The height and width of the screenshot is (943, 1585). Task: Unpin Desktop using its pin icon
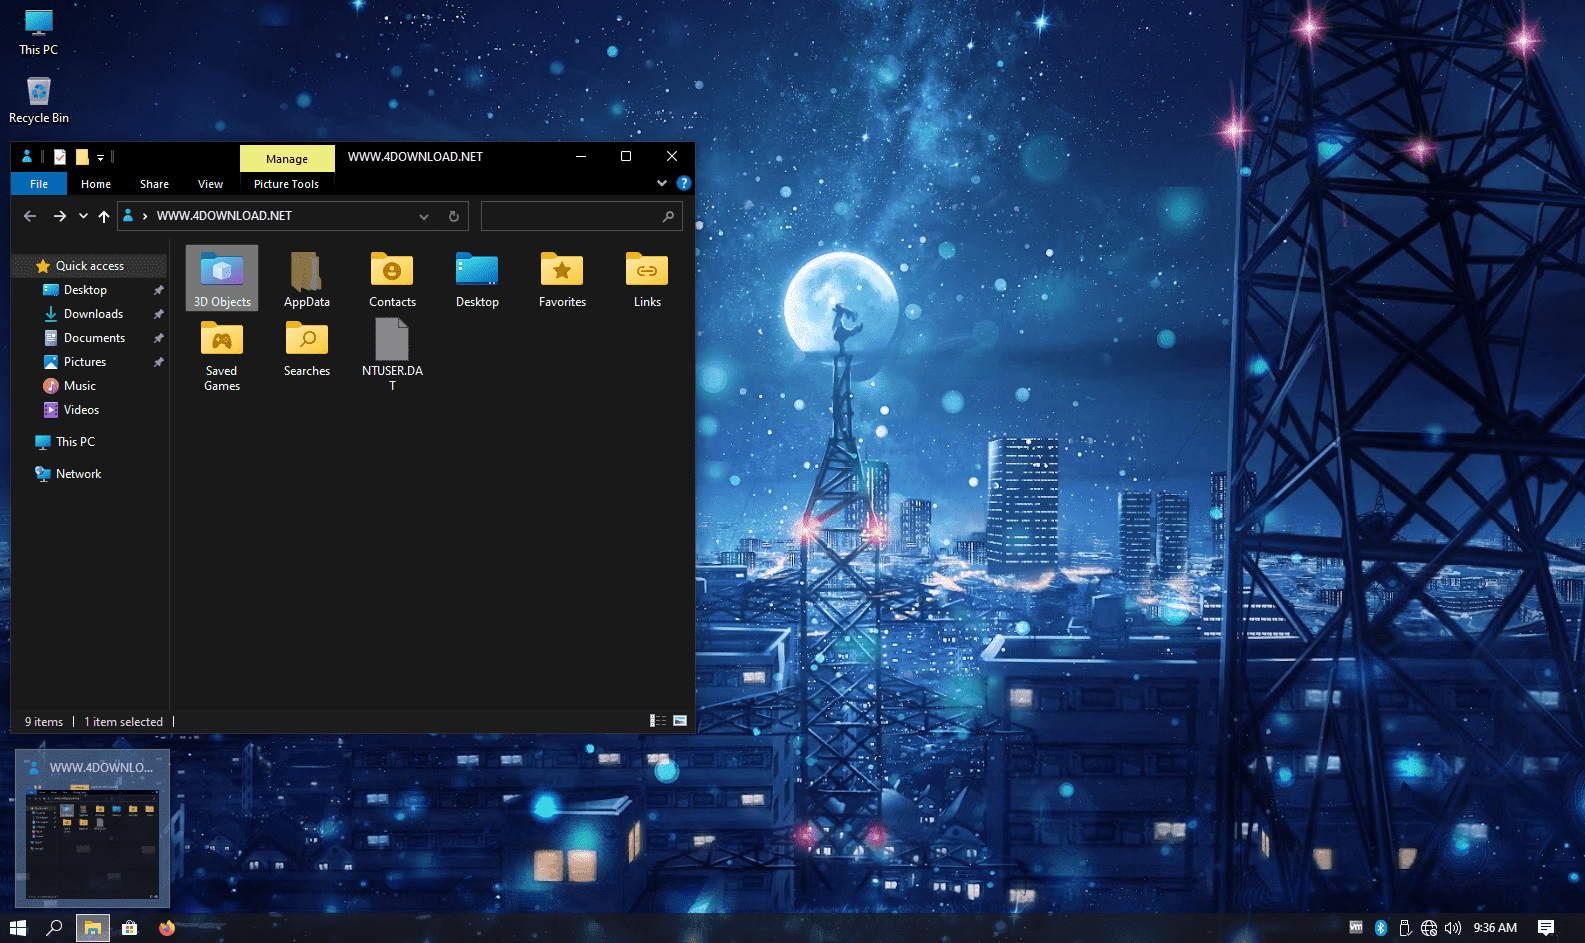tap(158, 290)
